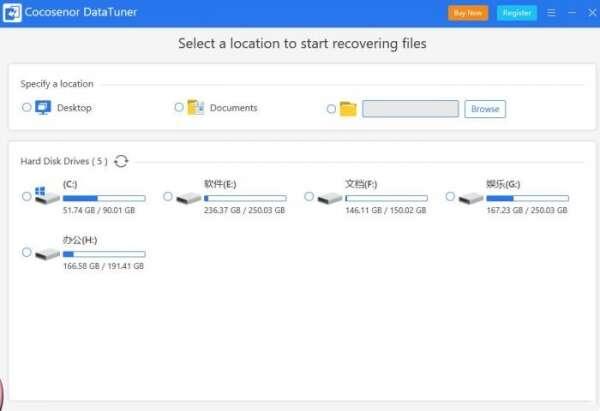The height and width of the screenshot is (411, 600).
Task: Click the yellow folder location icon
Action: tap(348, 109)
